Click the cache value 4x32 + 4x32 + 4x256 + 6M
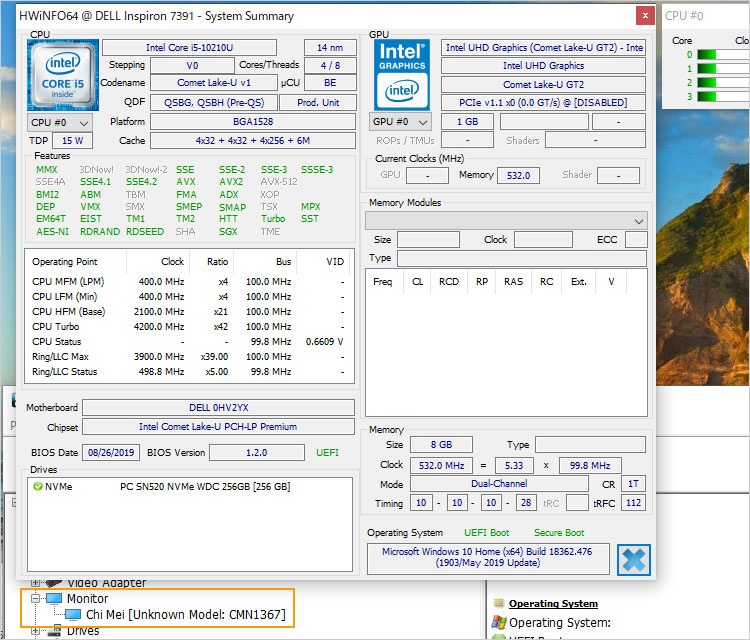Viewport: 750px width, 640px height. [253, 141]
